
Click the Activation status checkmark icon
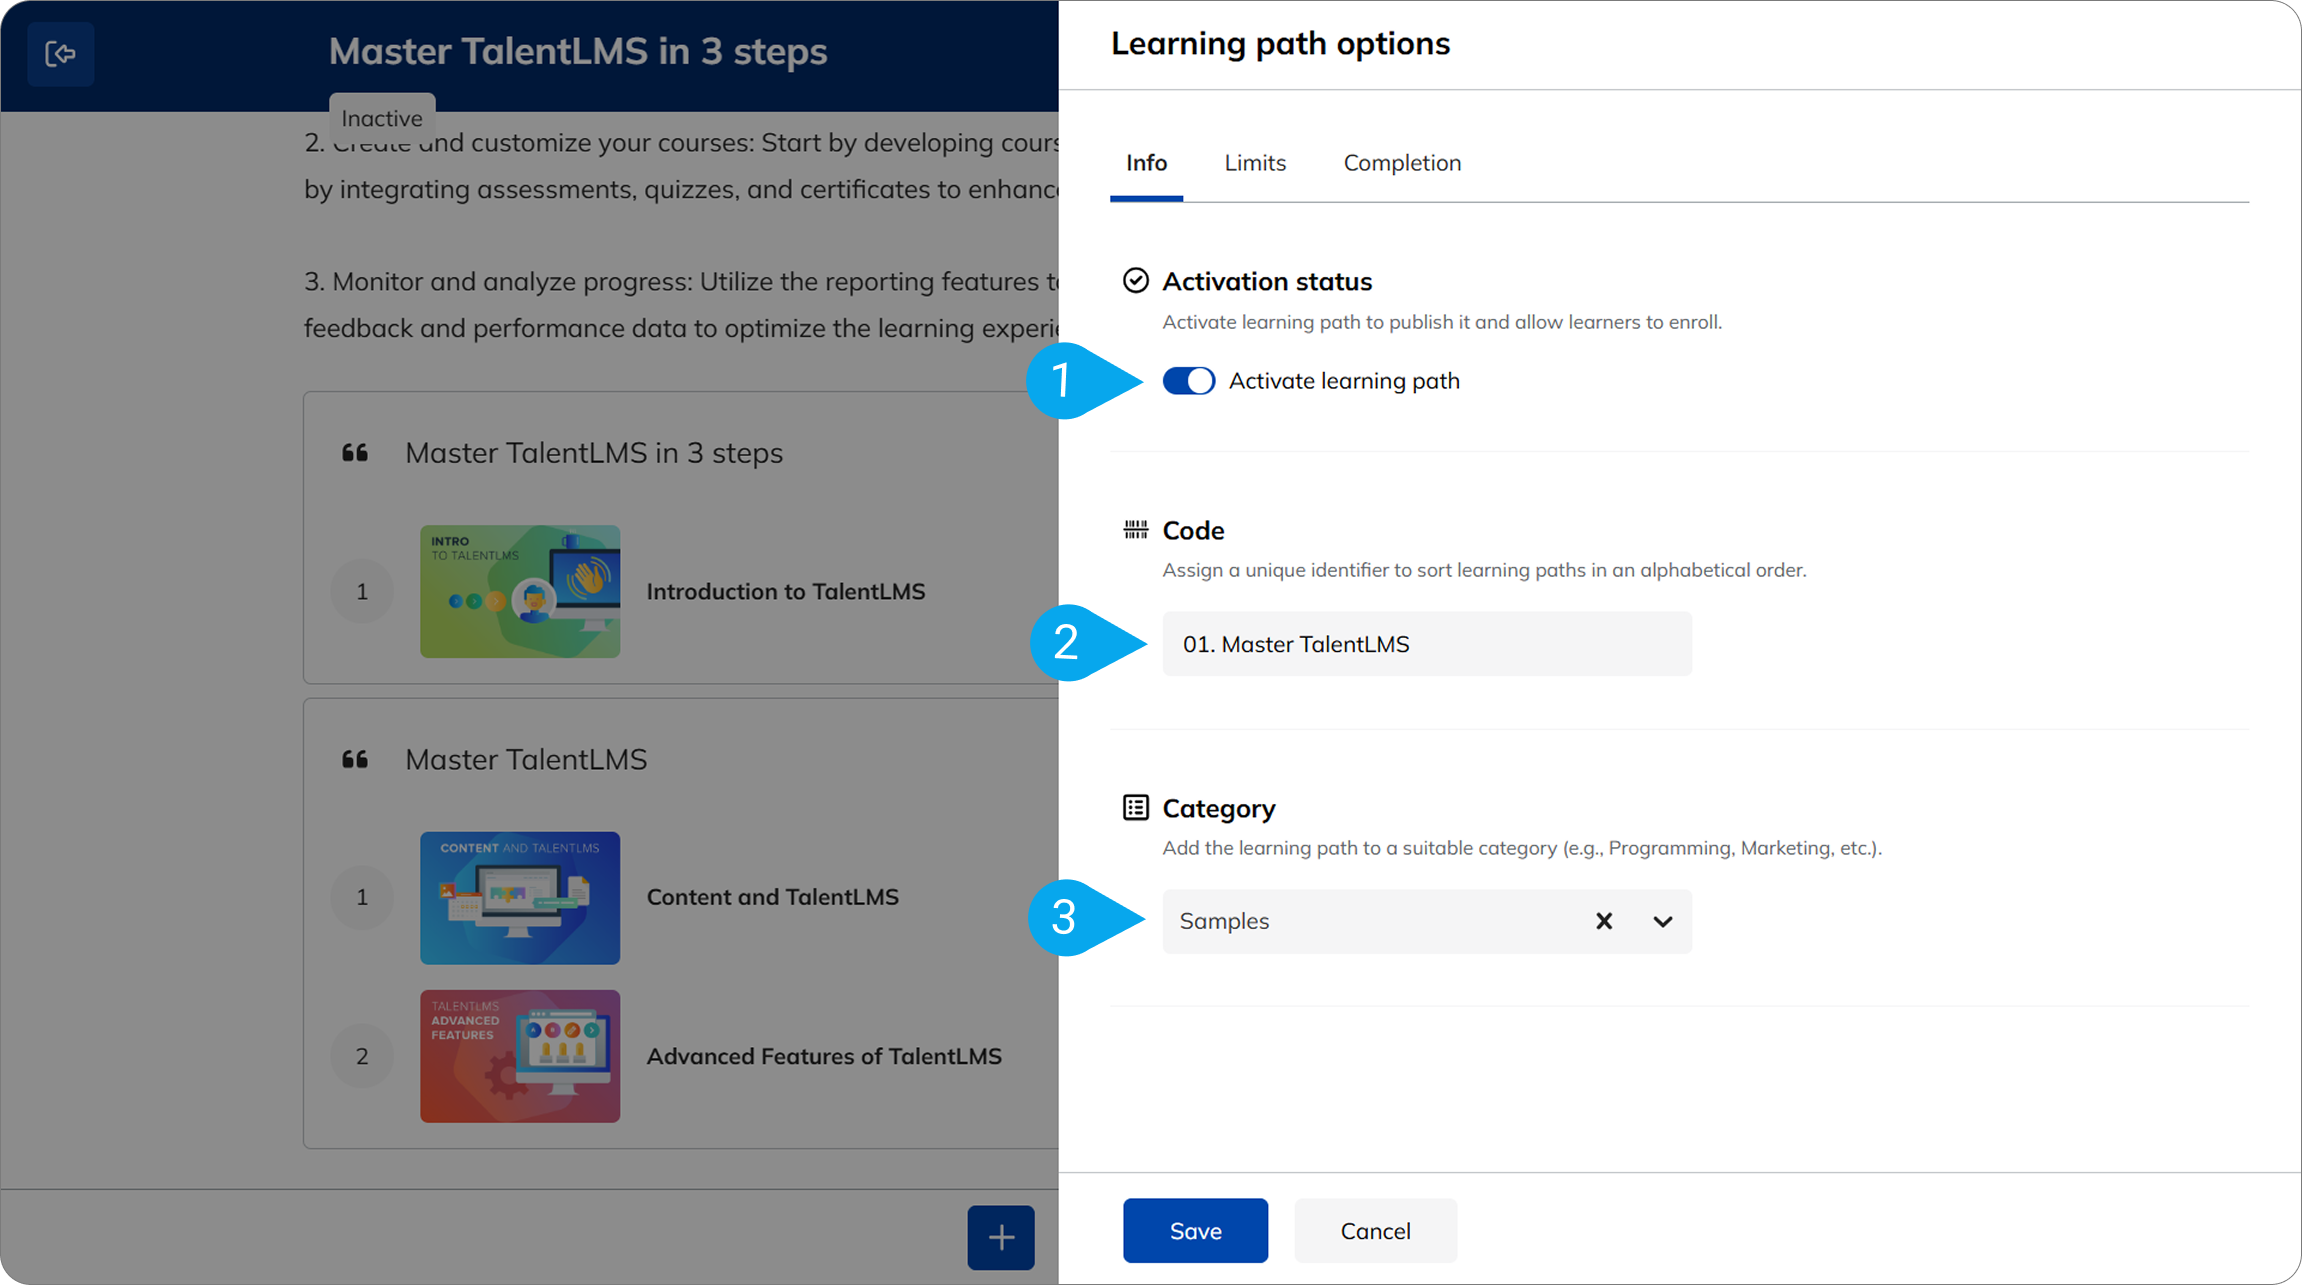[1135, 281]
